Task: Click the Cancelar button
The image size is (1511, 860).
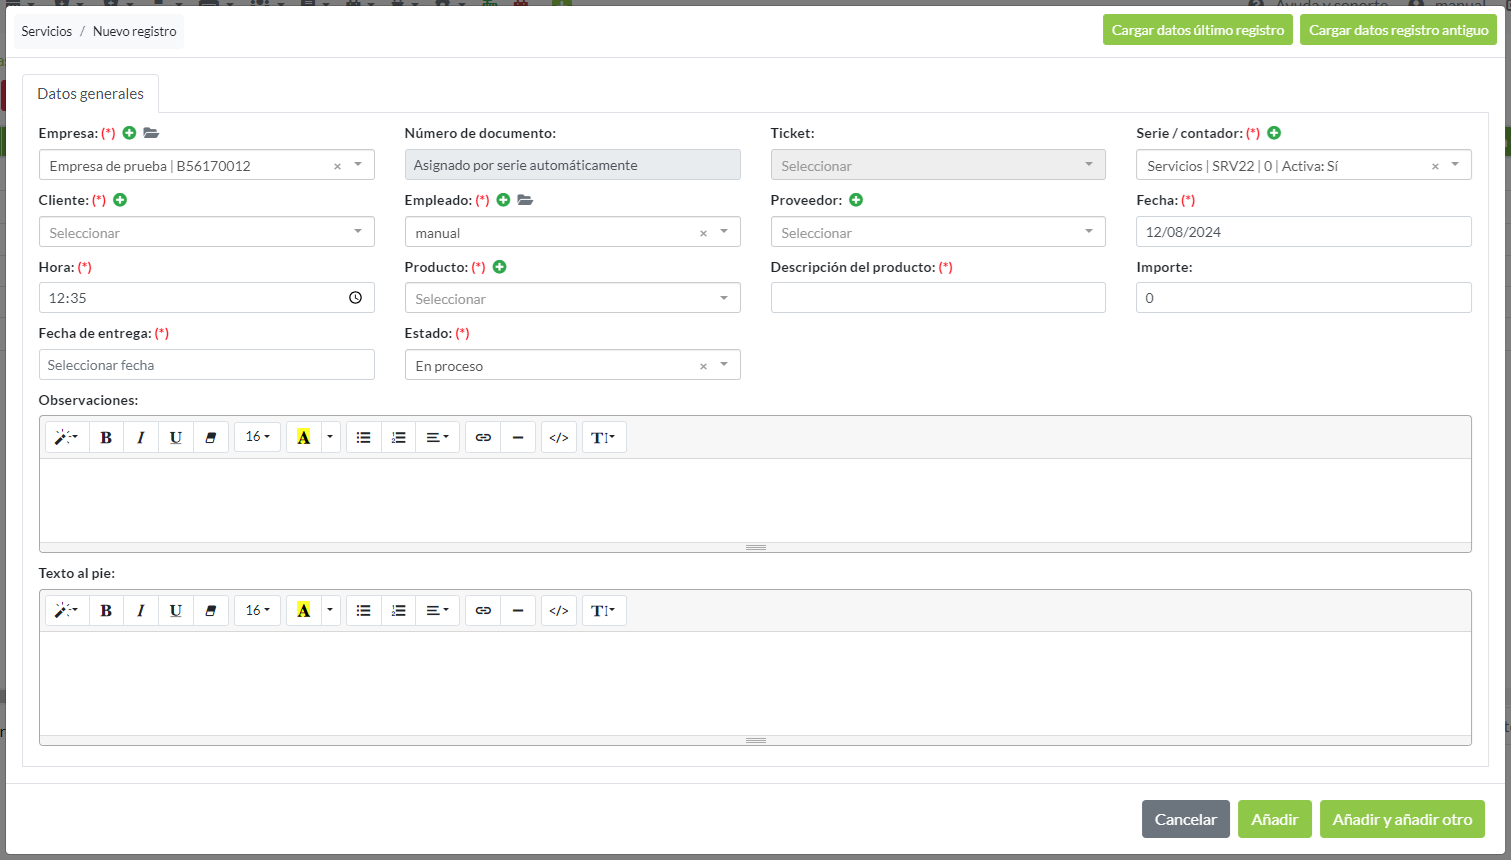Action: (1185, 819)
